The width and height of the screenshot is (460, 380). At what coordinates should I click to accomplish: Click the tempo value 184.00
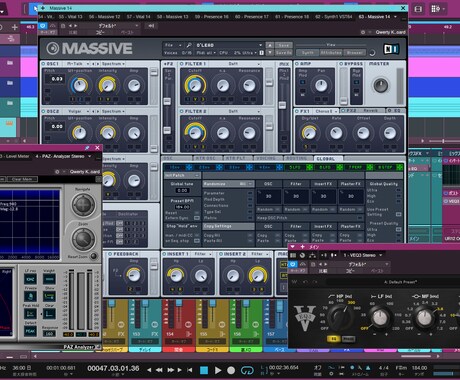[x=419, y=368]
